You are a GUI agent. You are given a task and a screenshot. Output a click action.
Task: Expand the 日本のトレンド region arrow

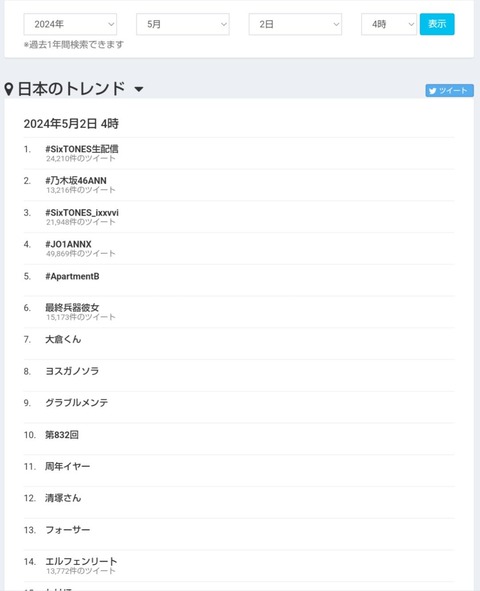tap(139, 89)
